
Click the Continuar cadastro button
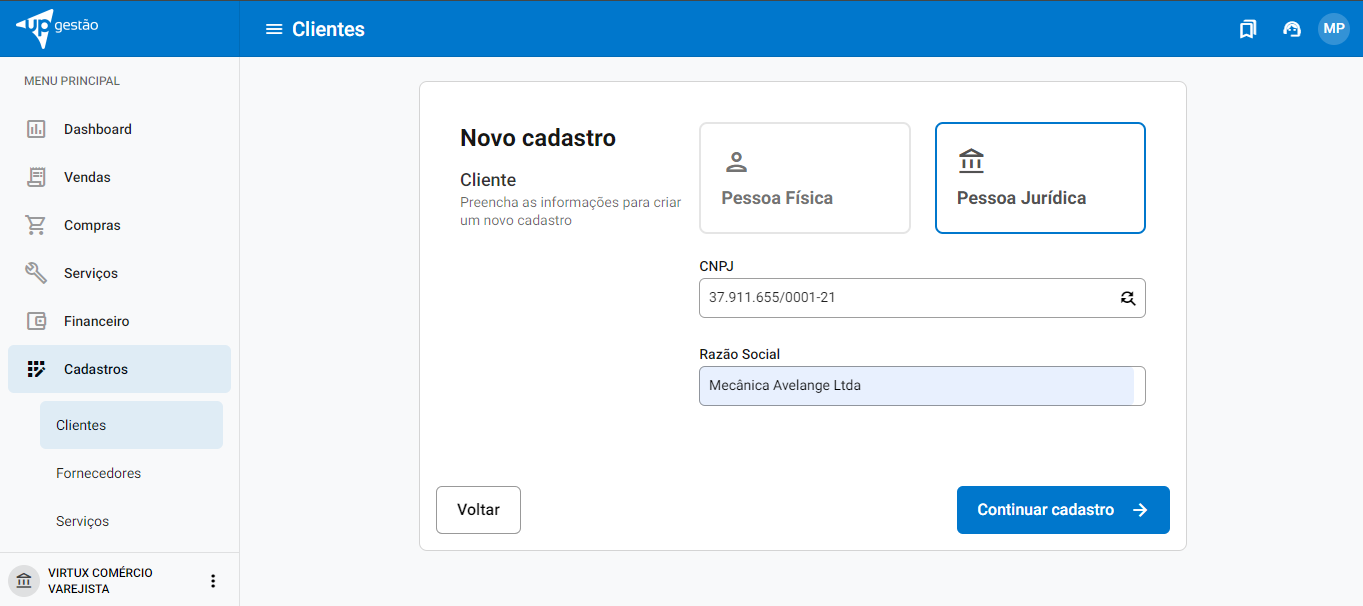(x=1062, y=510)
